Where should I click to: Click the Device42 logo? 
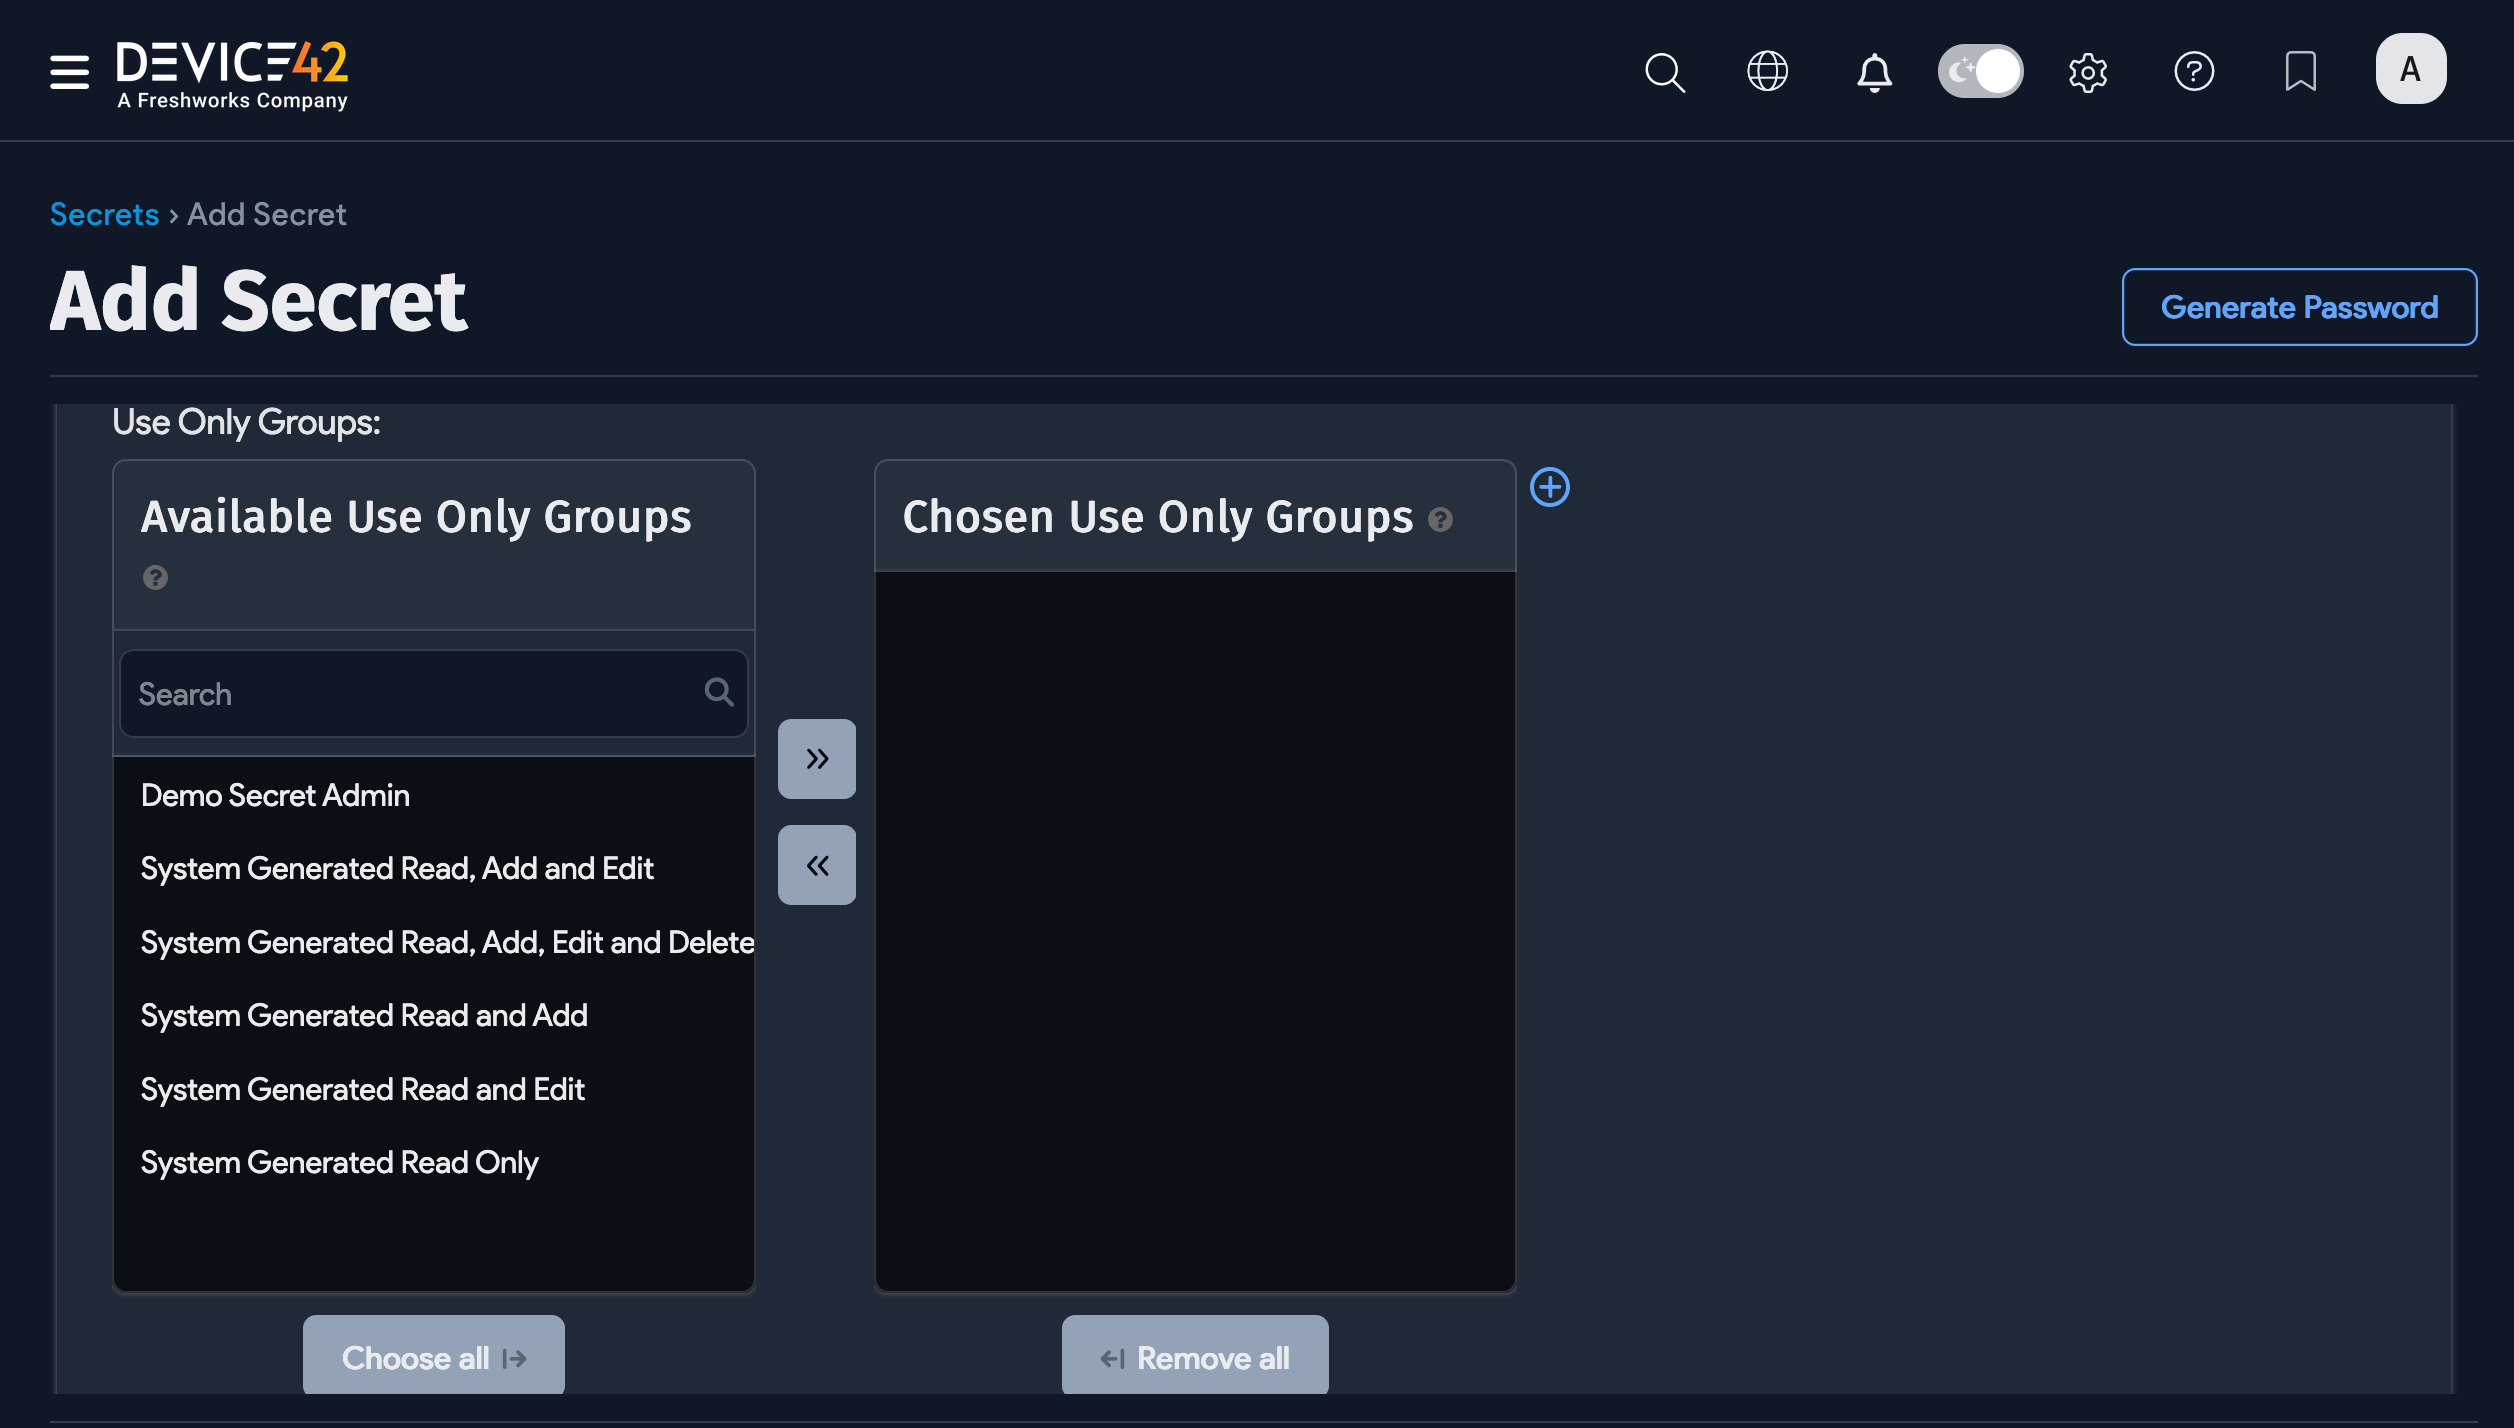coord(231,71)
